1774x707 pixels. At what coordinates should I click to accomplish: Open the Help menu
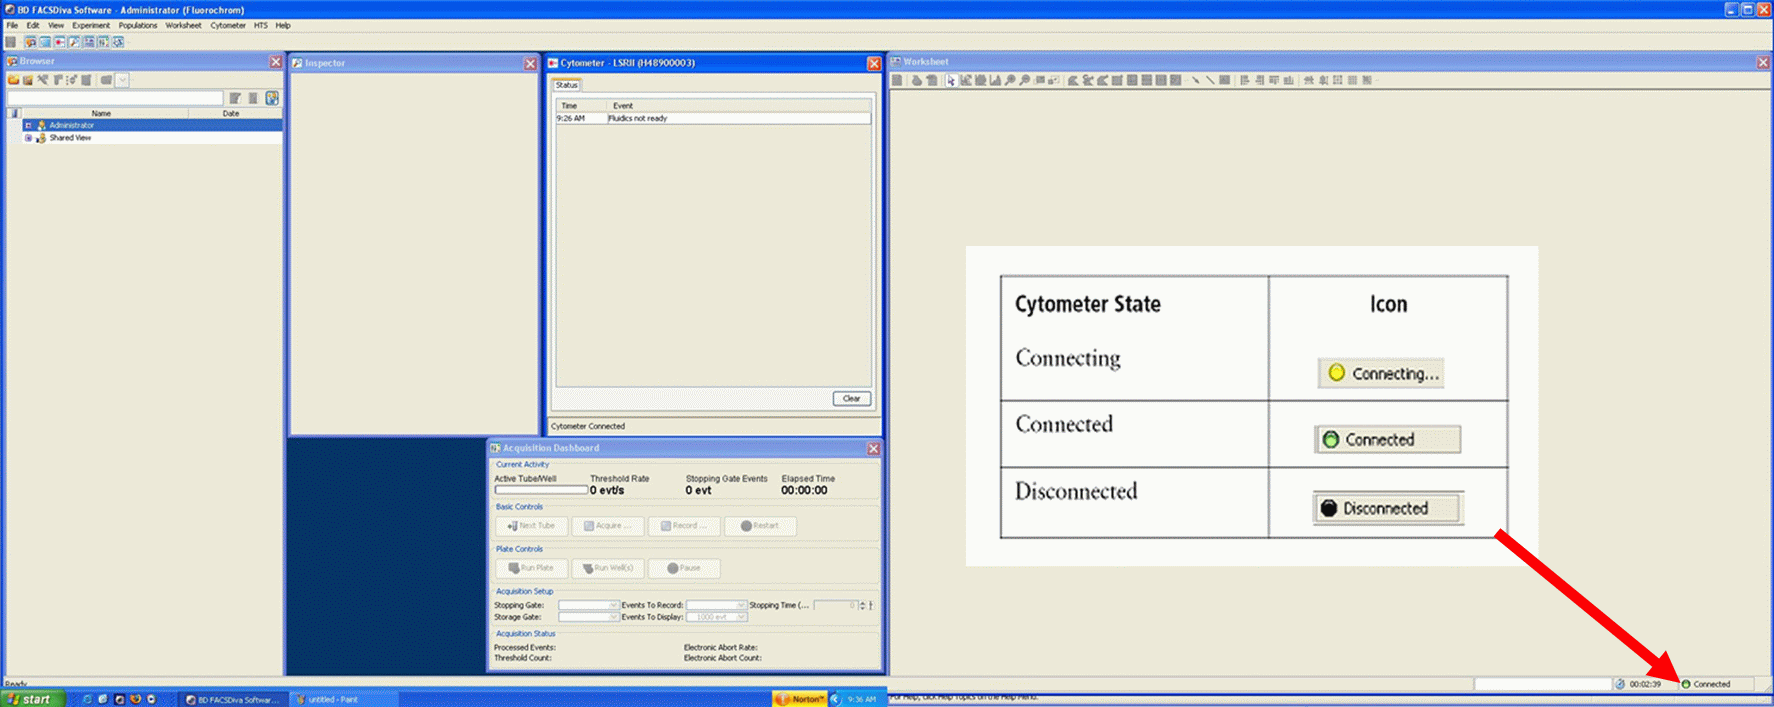coord(283,25)
